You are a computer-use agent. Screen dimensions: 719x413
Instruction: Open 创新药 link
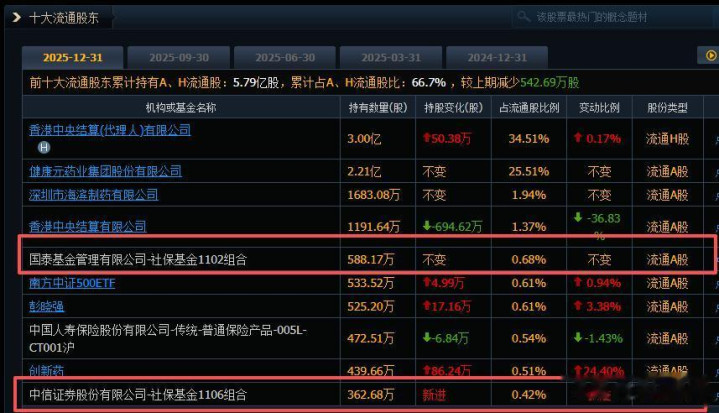(x=46, y=370)
